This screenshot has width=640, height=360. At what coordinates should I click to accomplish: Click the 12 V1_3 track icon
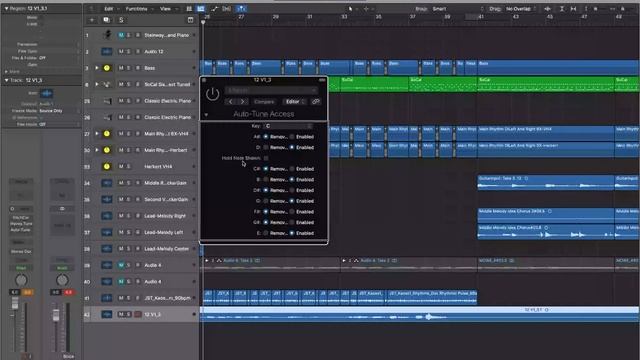pyautogui.click(x=107, y=314)
